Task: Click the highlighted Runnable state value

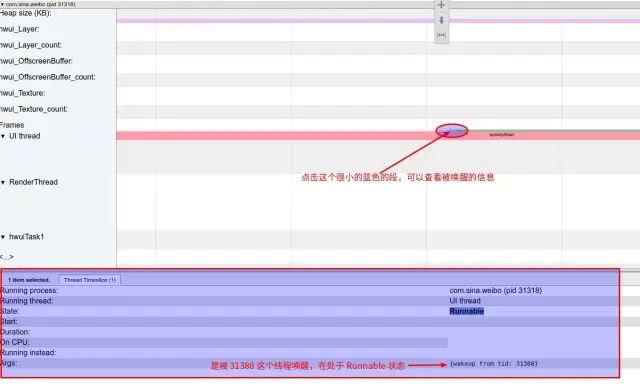Action: coord(467,311)
